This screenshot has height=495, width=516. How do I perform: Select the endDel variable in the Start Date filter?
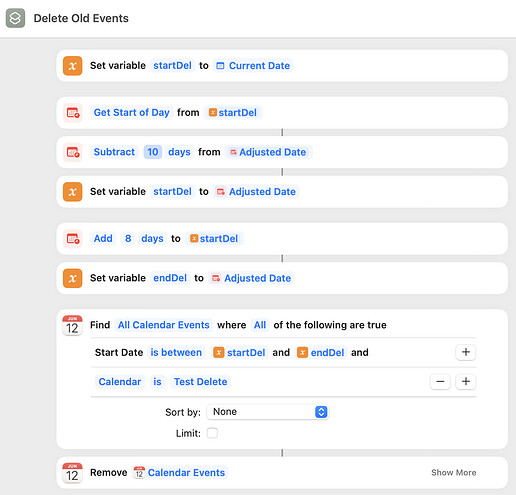[321, 353]
